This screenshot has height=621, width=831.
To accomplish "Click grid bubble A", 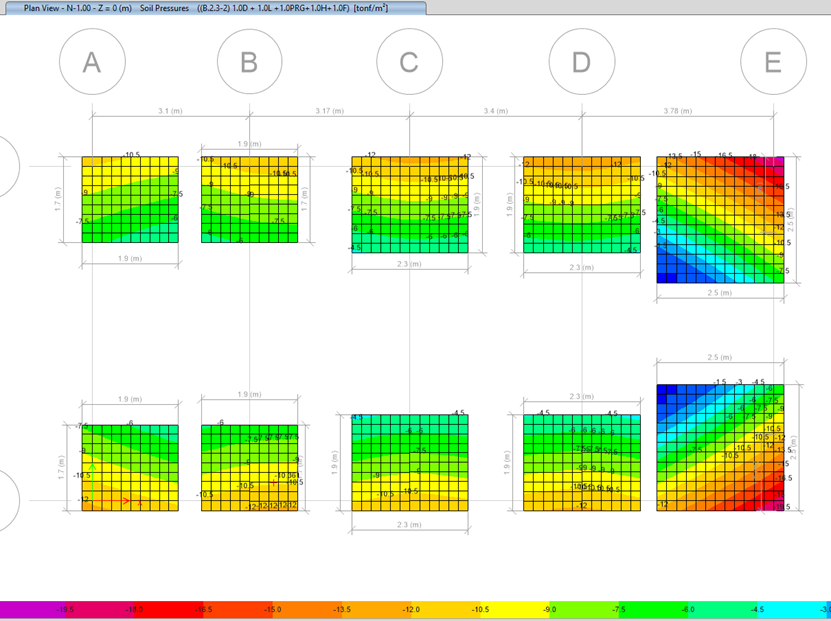I will 92,62.
